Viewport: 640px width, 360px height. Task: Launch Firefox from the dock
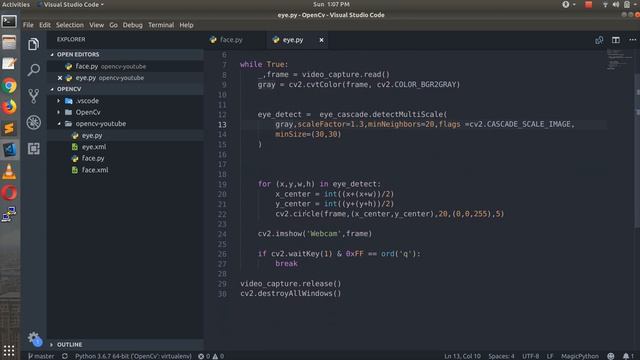point(9,107)
